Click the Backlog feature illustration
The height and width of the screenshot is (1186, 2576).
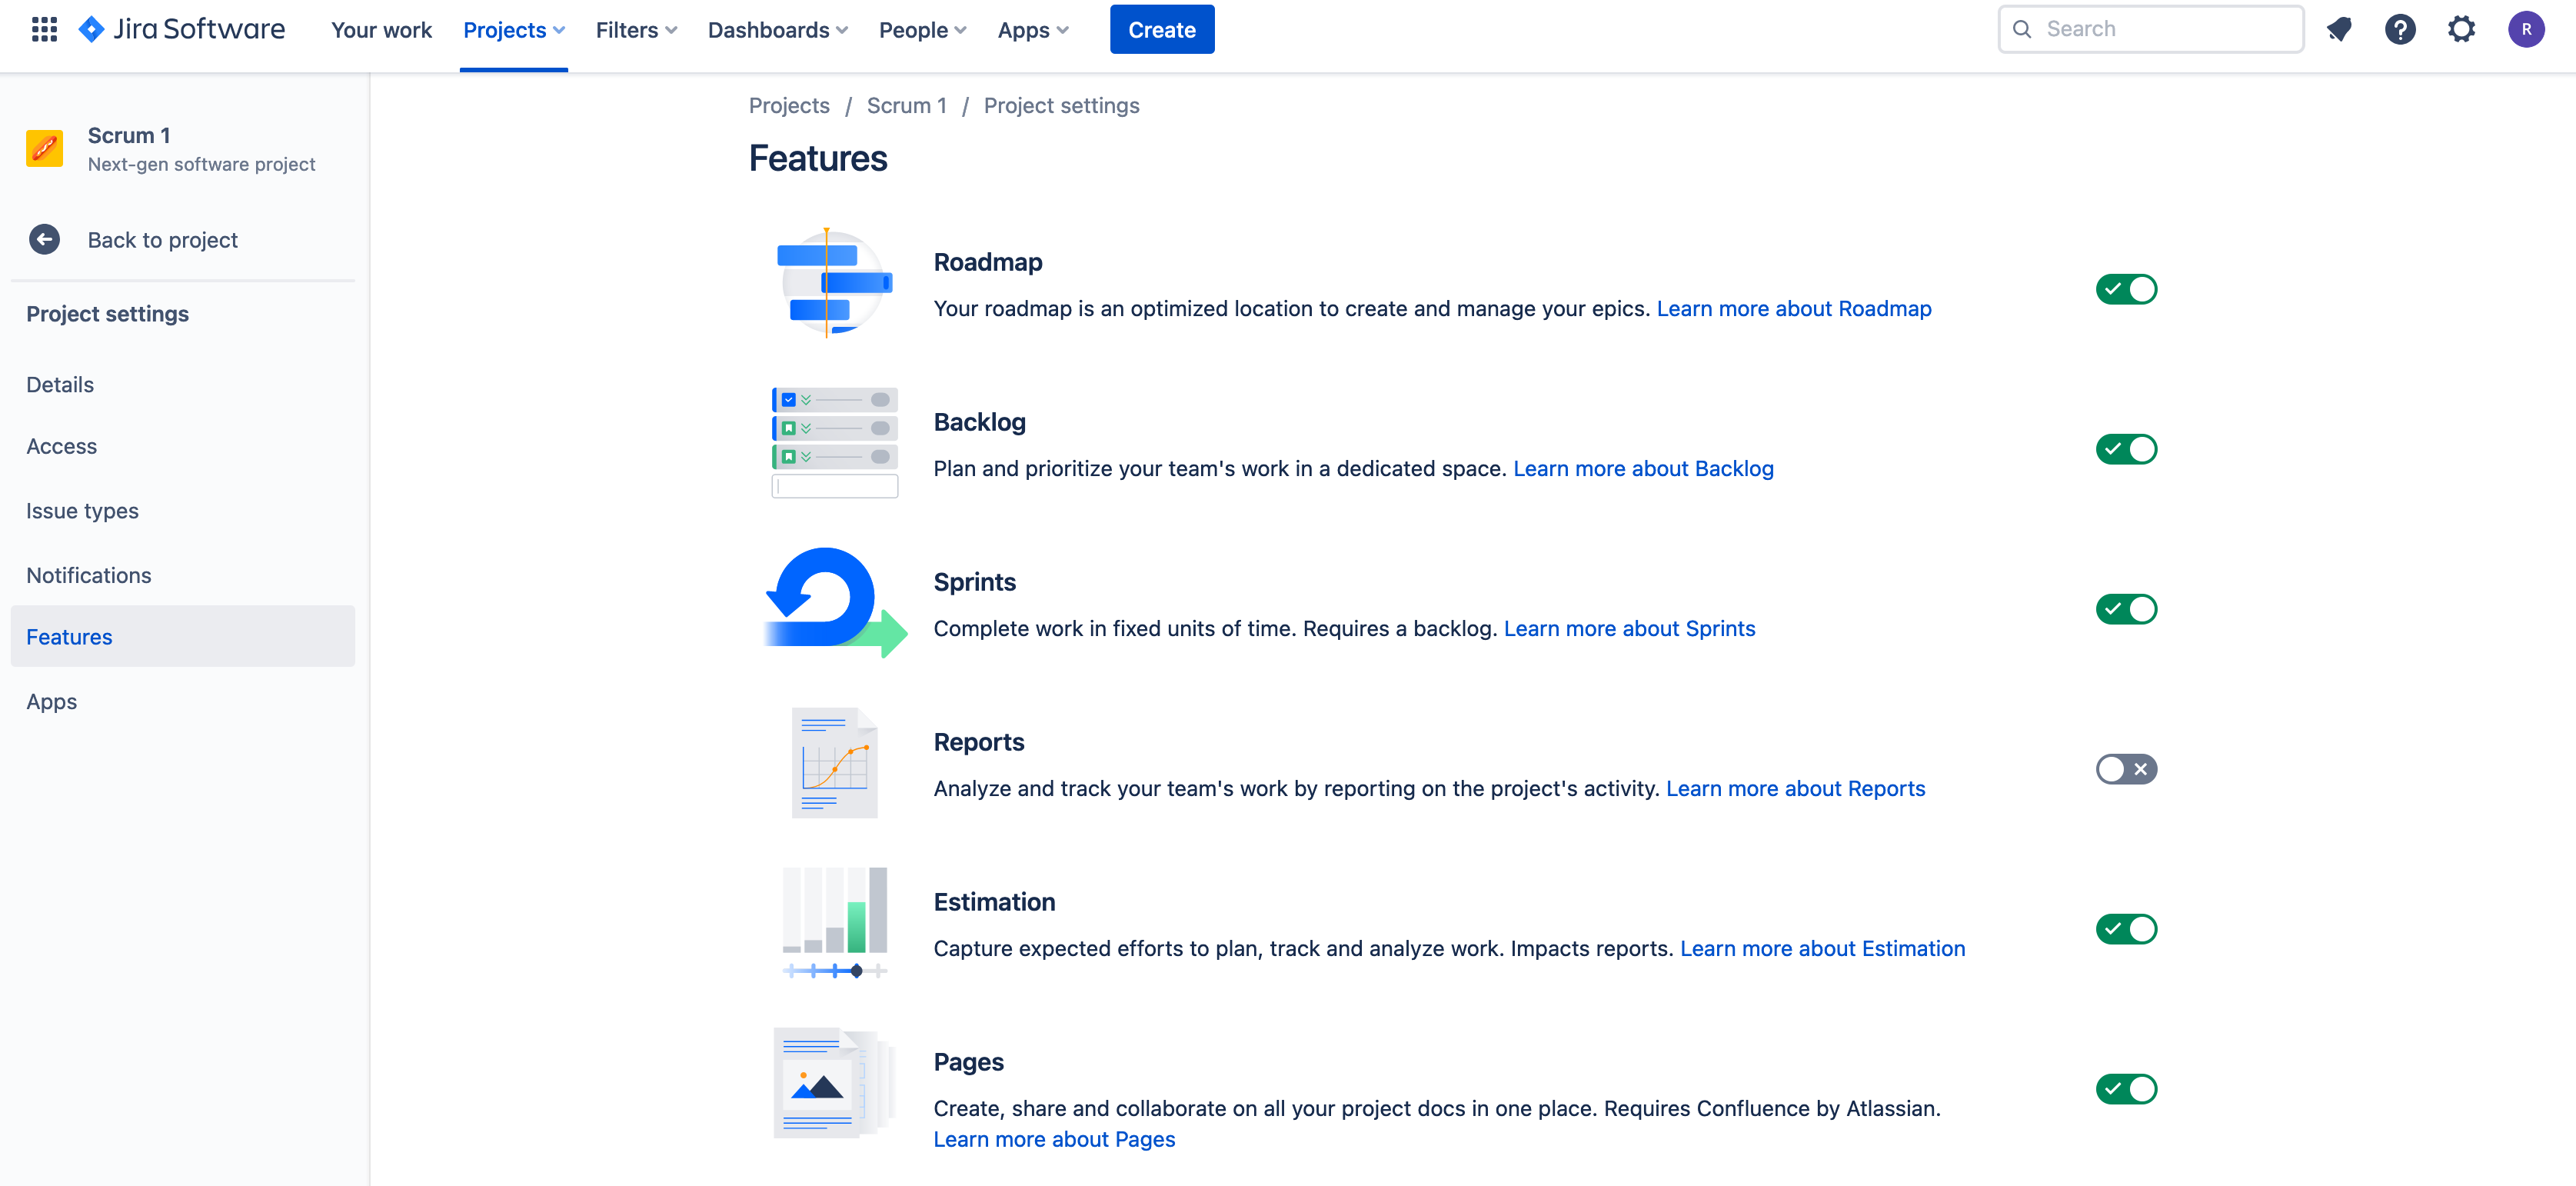(834, 442)
